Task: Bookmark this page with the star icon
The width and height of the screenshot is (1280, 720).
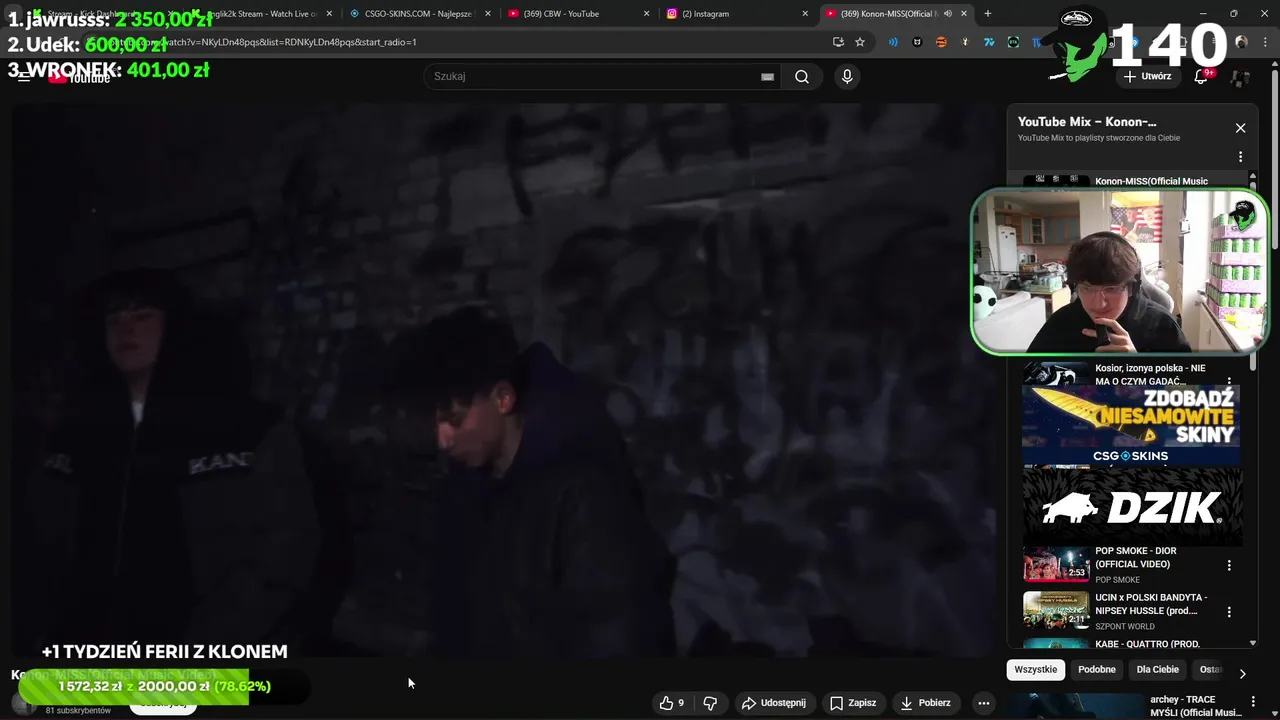Action: (x=860, y=42)
